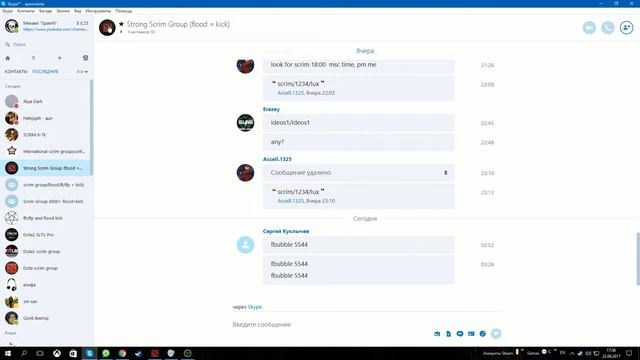This screenshot has width=640, height=360.
Task: Click the Skype link above the message box
Action: coord(255,307)
